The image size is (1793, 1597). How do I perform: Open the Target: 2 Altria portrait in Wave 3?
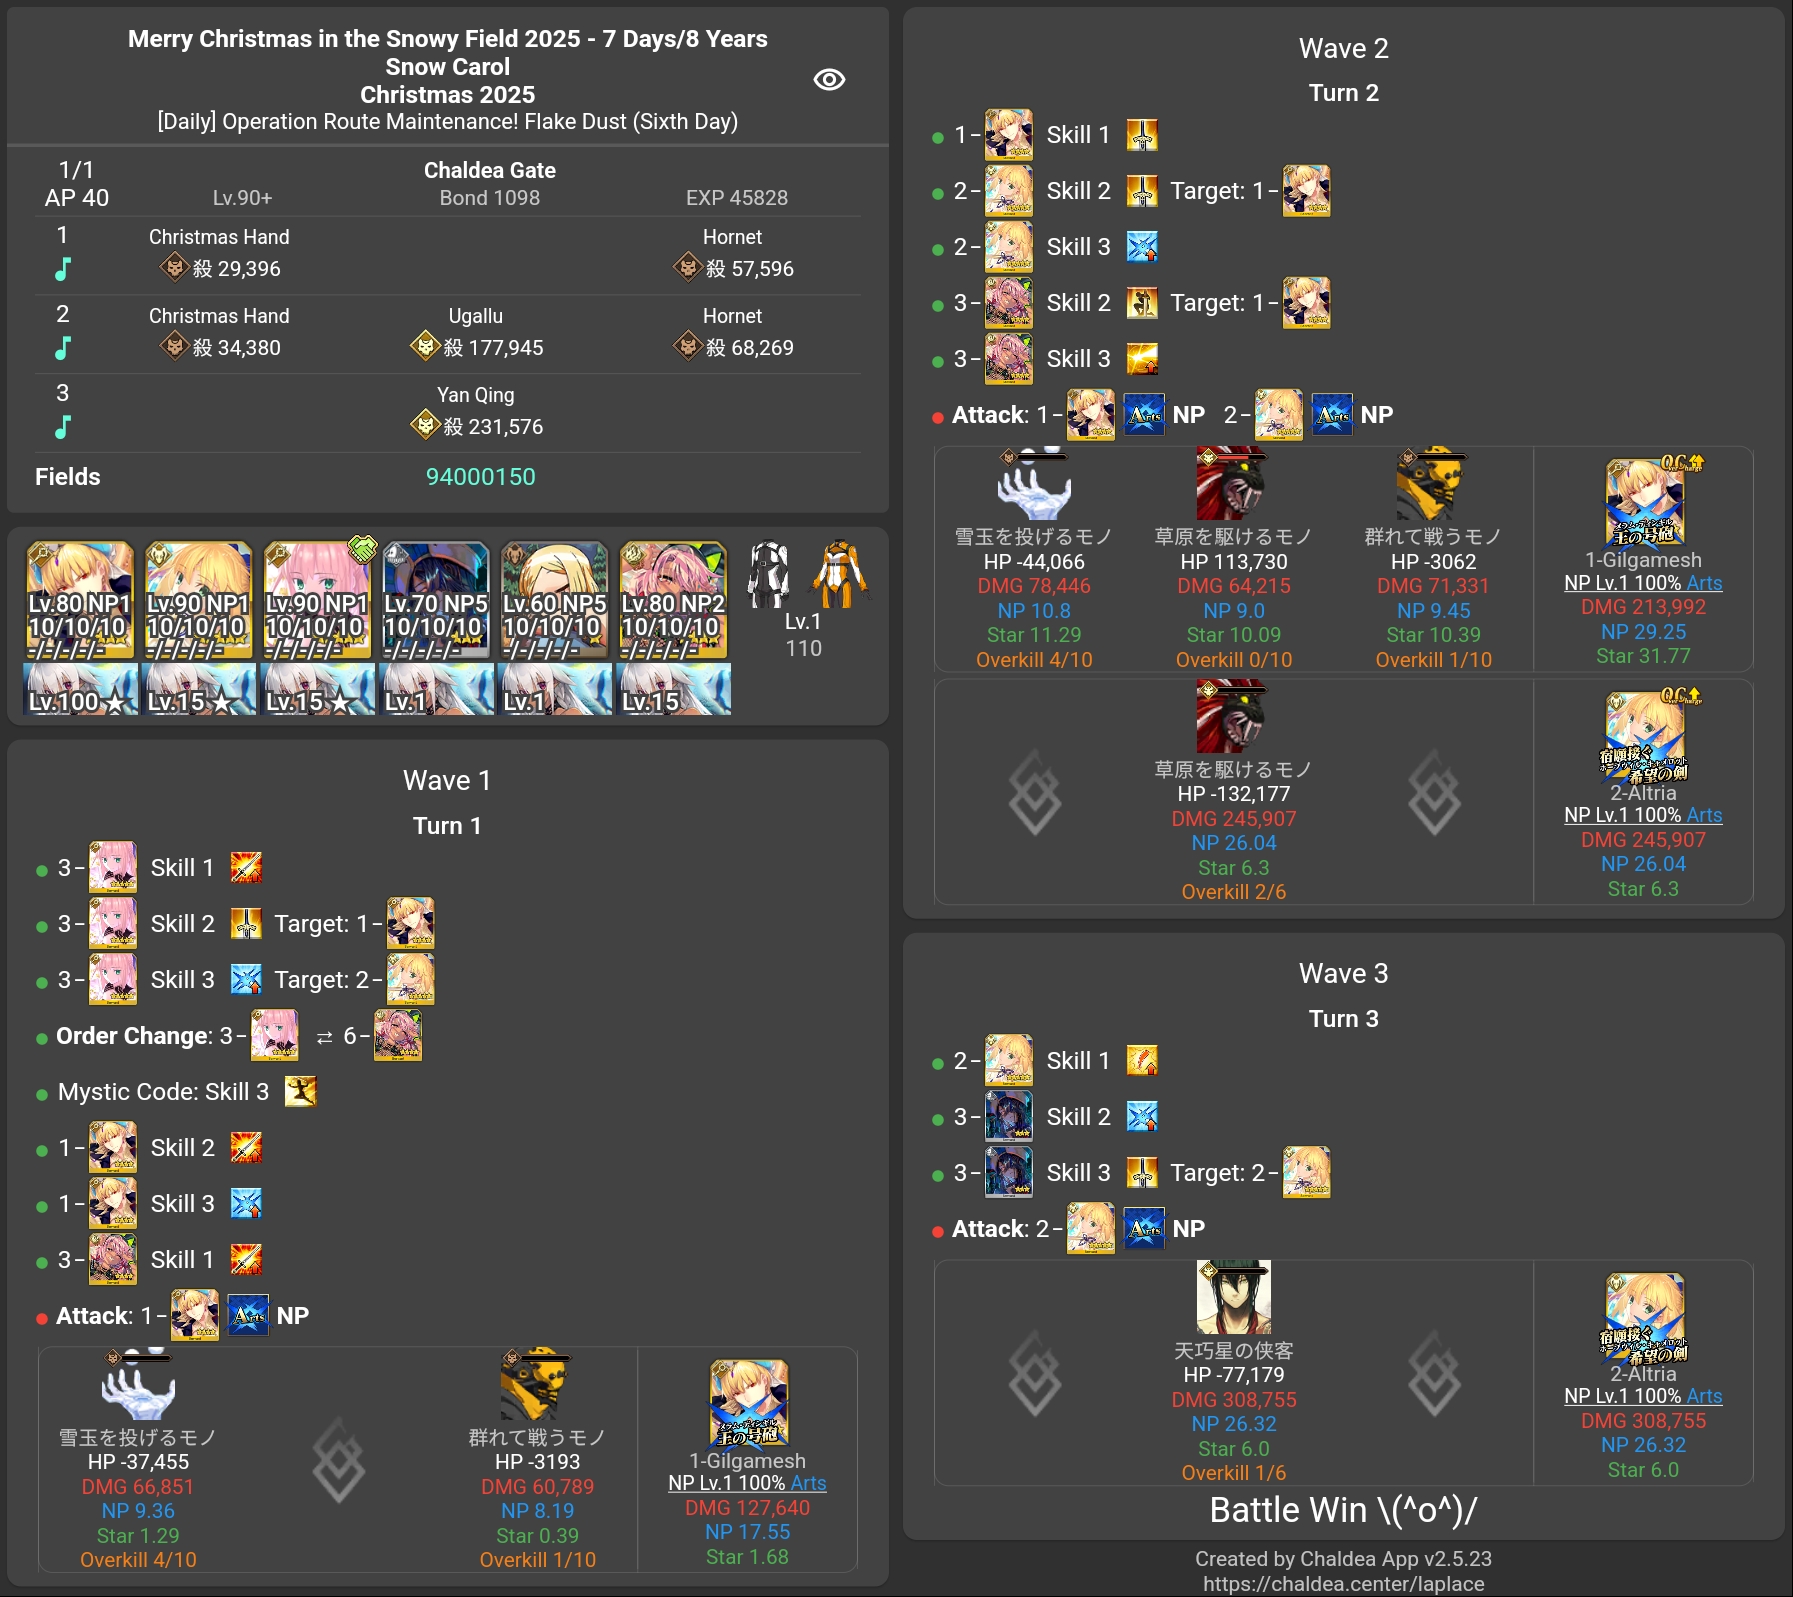[x=1306, y=1172]
